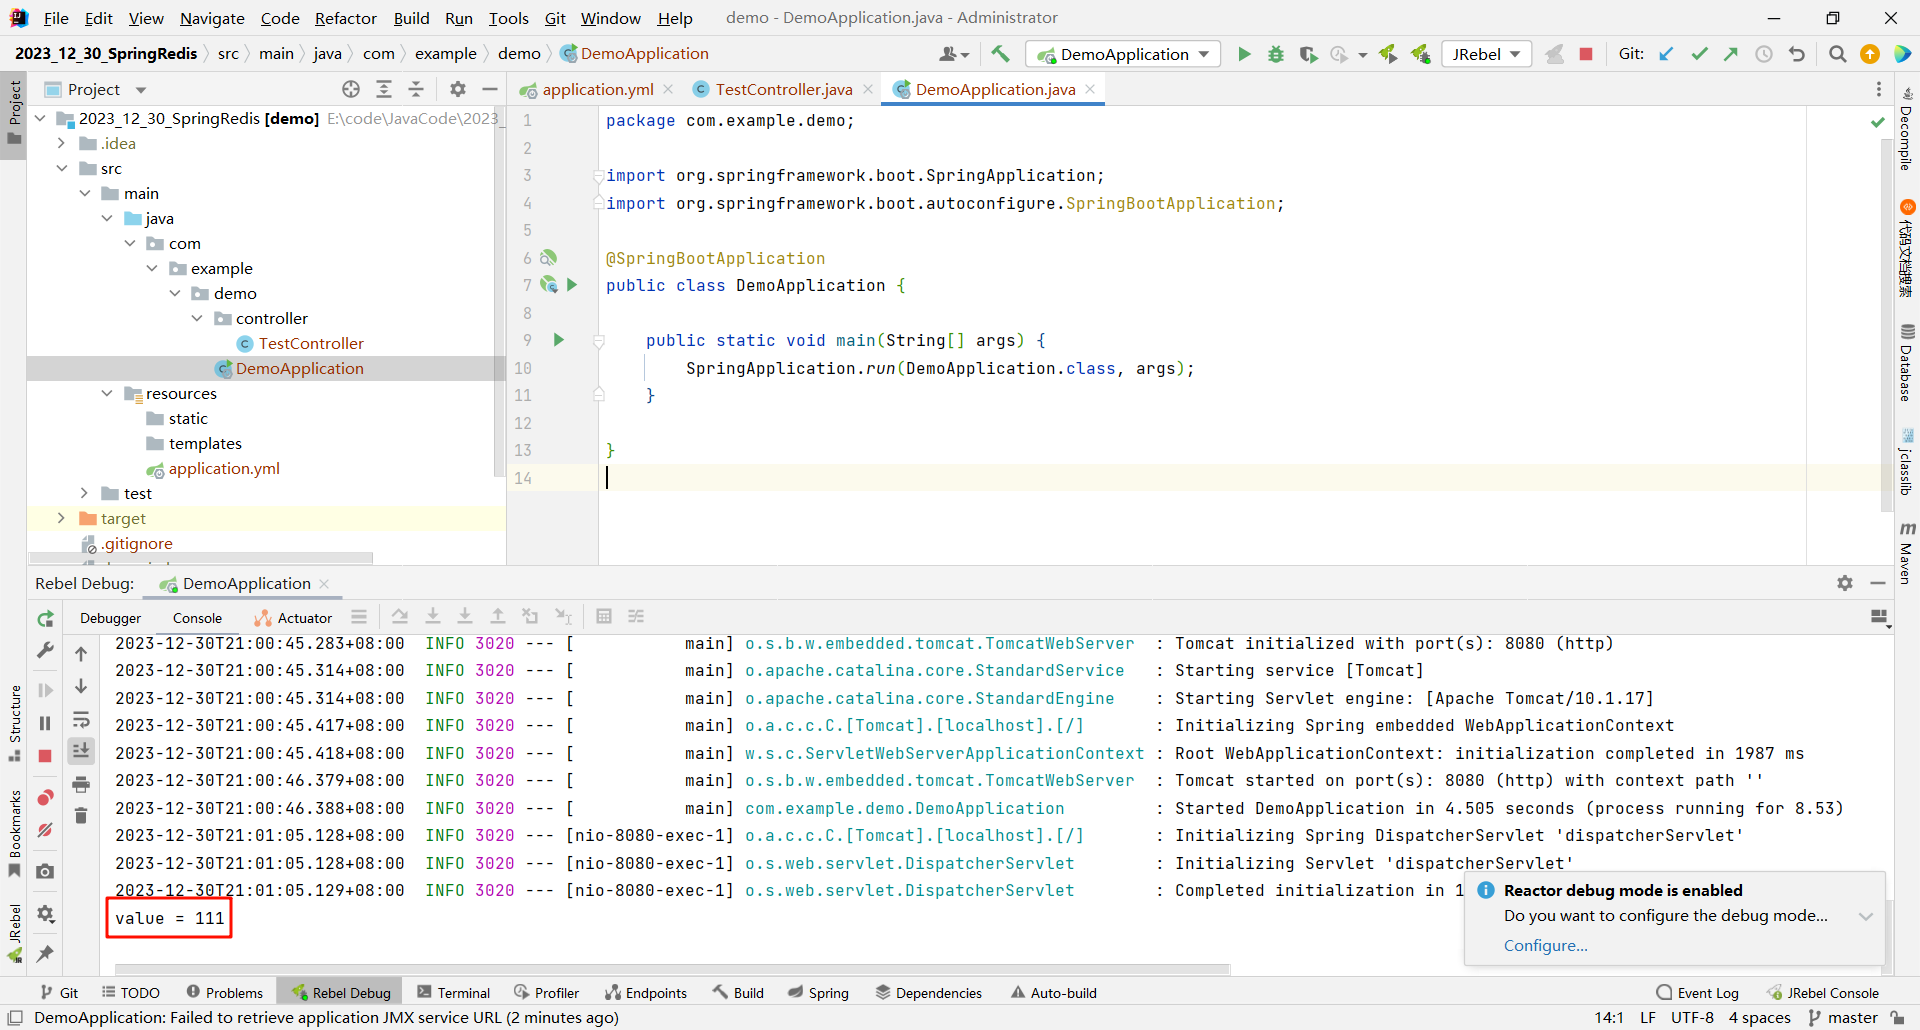Run DemoApplication with the green play icon

1244,54
